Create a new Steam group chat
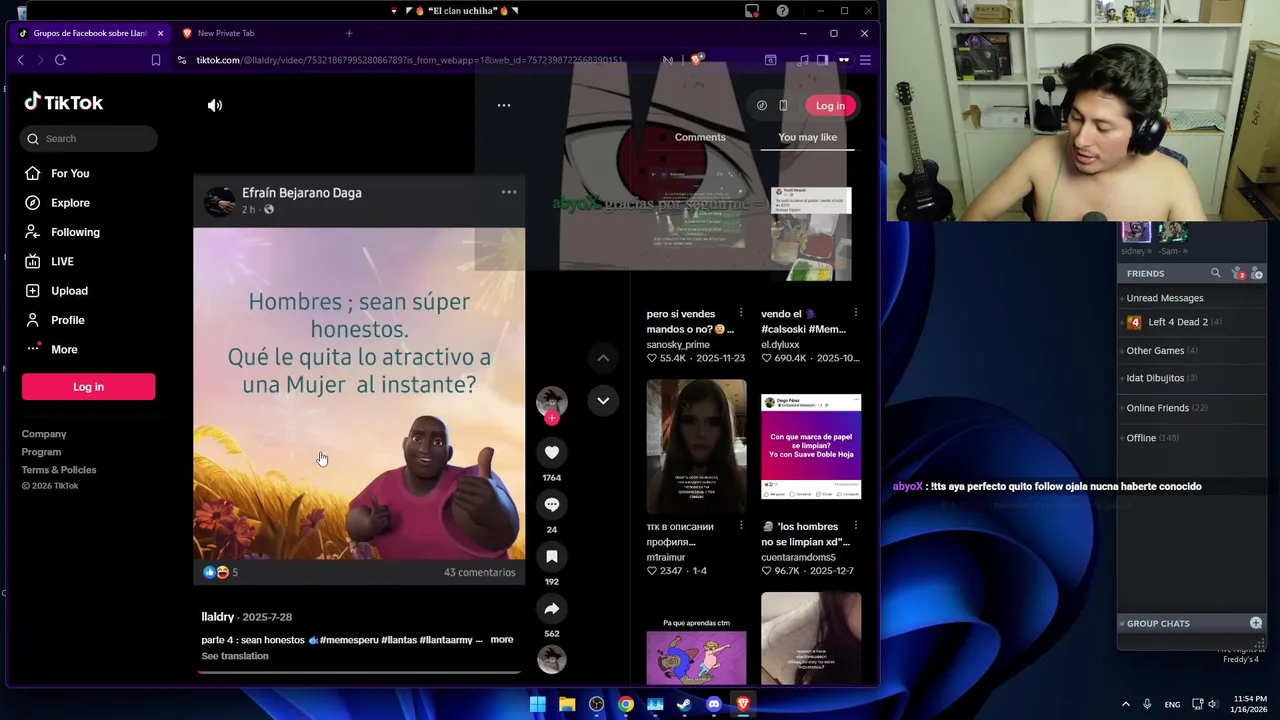The width and height of the screenshot is (1280, 720). tap(1256, 623)
